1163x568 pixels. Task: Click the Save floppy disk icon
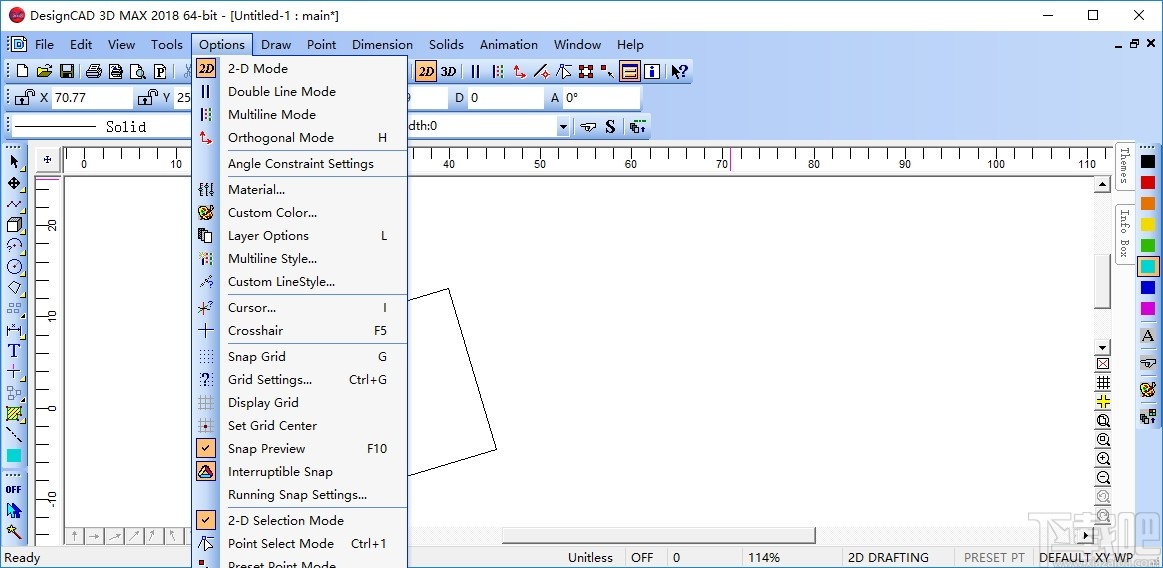click(x=67, y=71)
